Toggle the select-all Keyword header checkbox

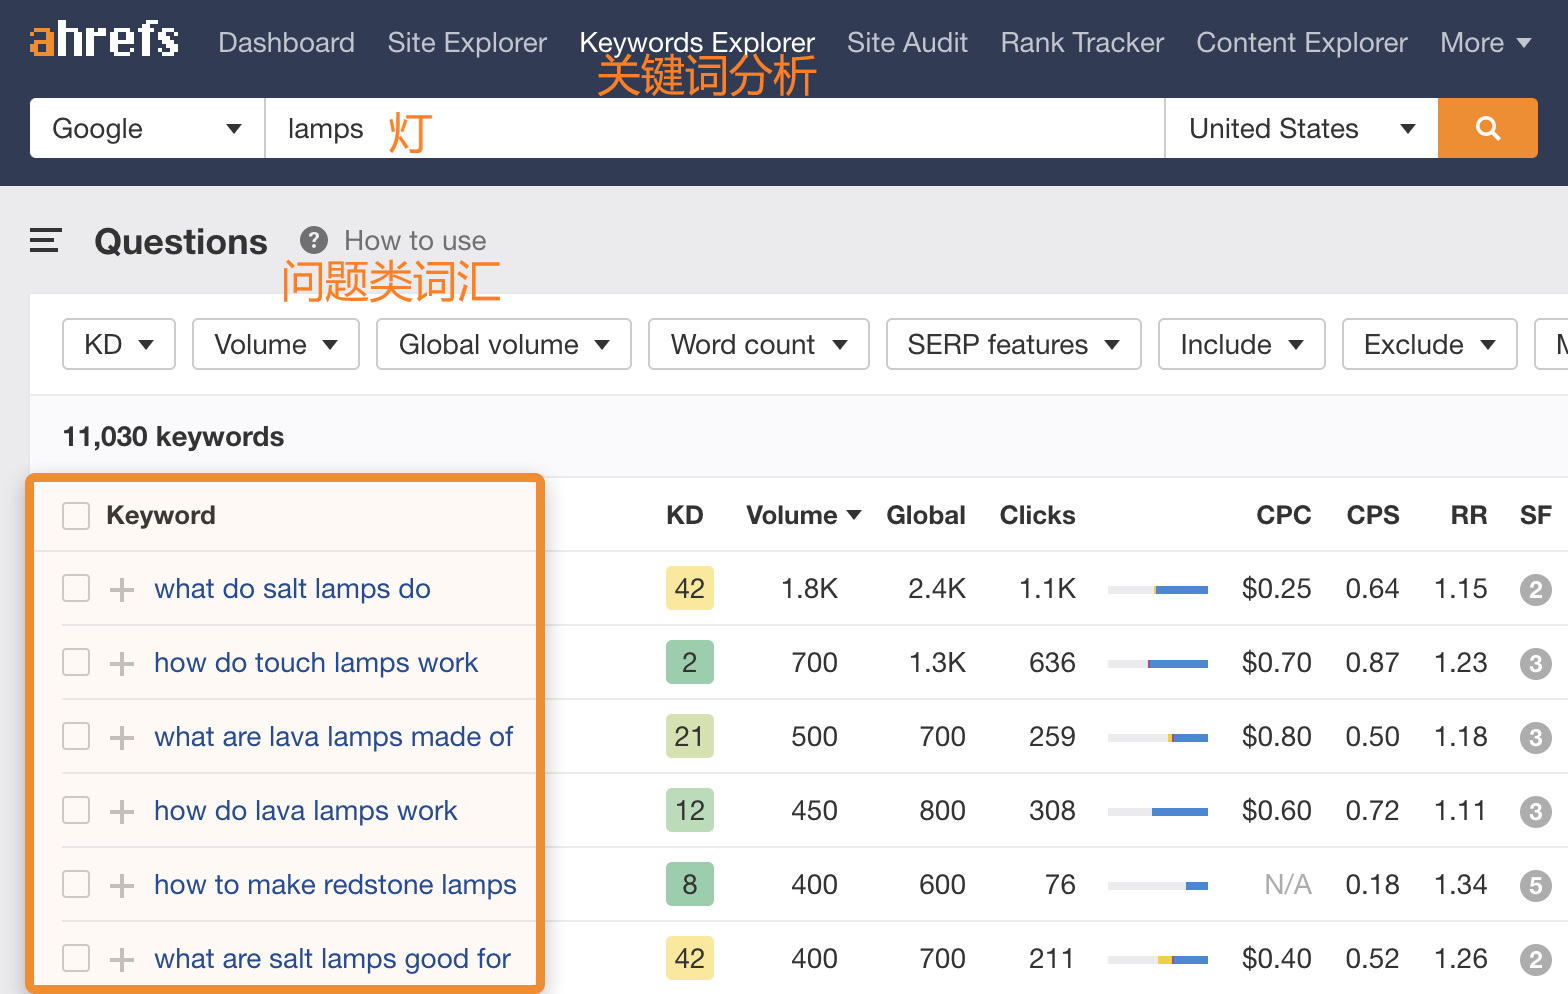pyautogui.click(x=76, y=515)
